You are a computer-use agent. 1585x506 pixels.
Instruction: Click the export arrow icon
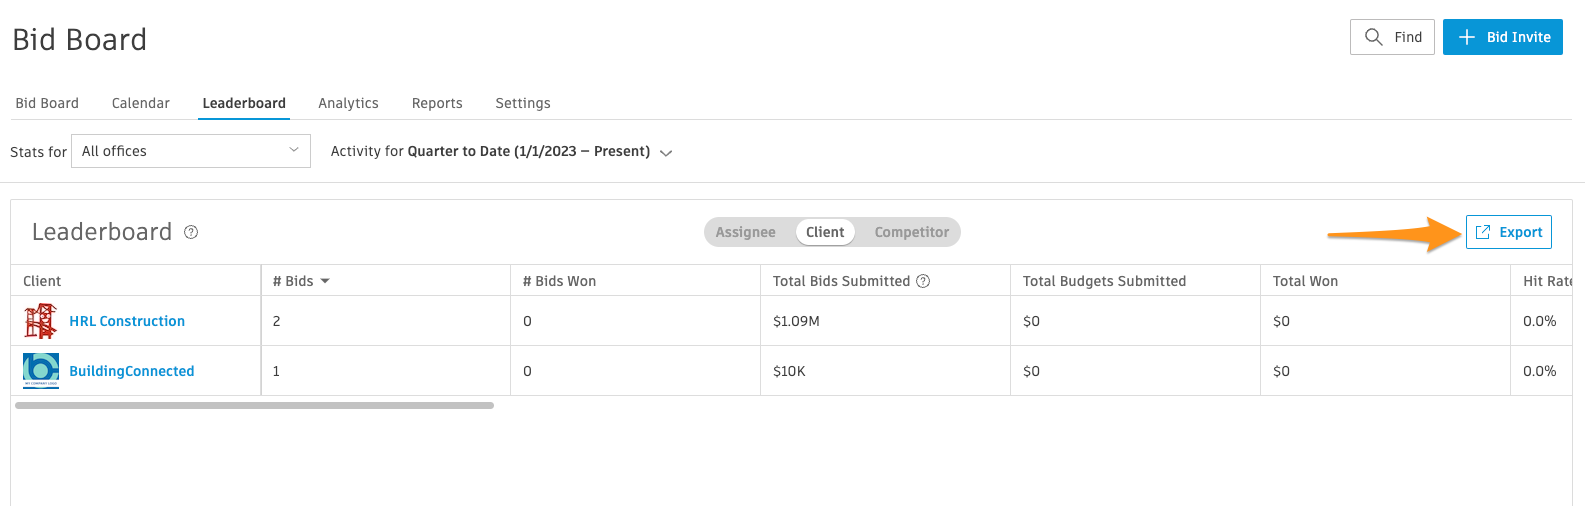click(x=1483, y=232)
